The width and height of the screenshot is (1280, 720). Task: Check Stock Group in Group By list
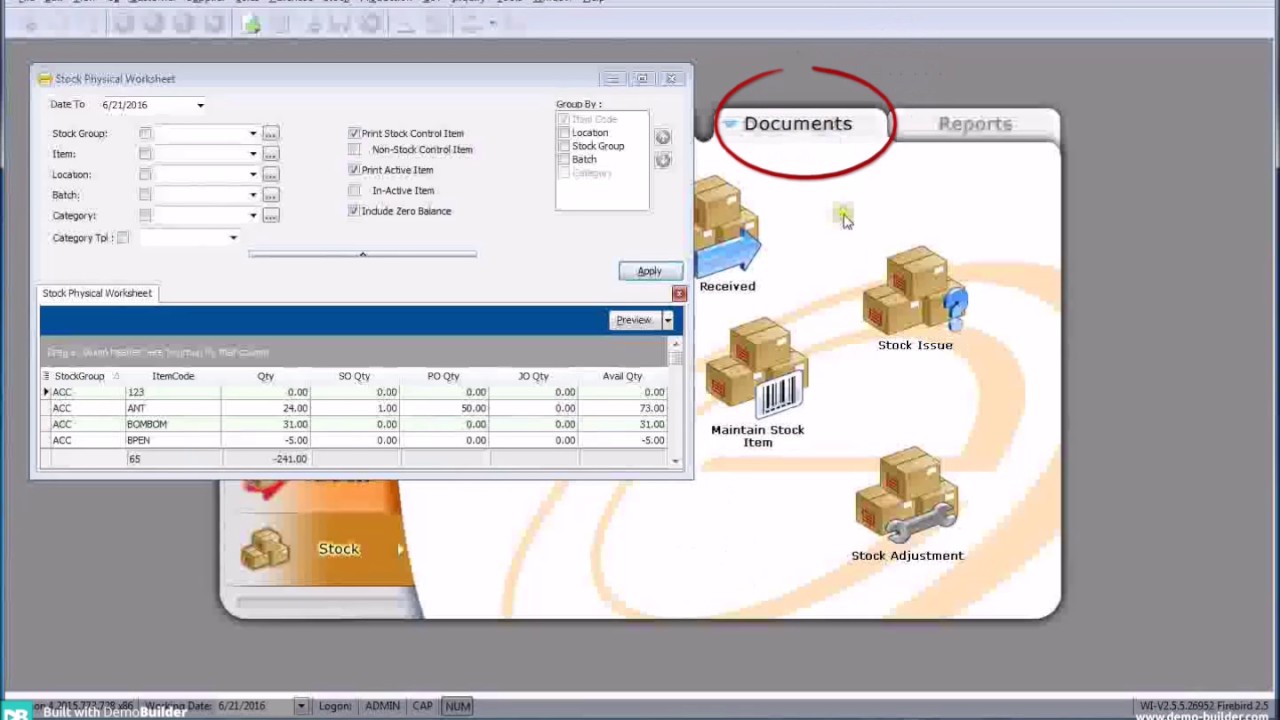(x=565, y=146)
